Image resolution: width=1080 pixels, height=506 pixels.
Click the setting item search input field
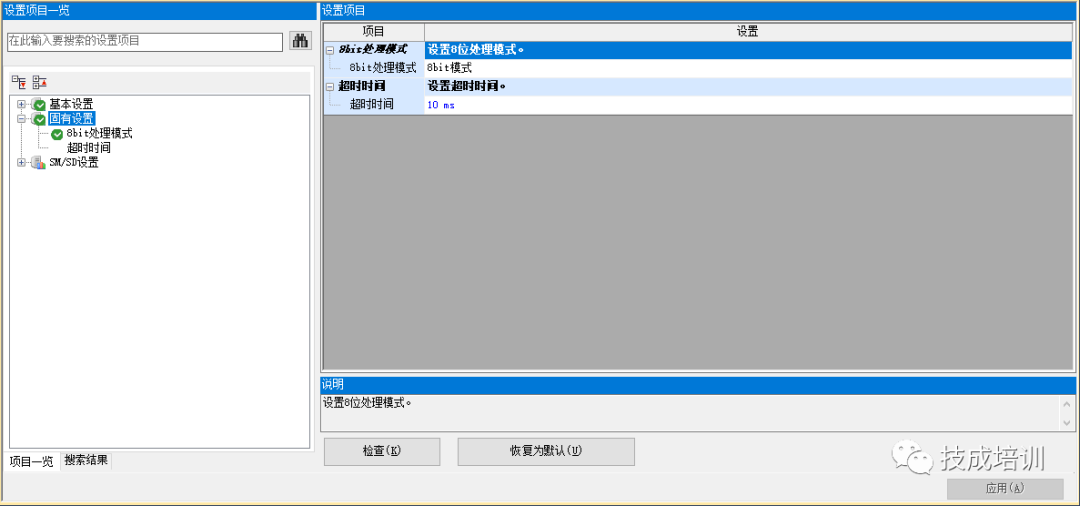point(145,41)
